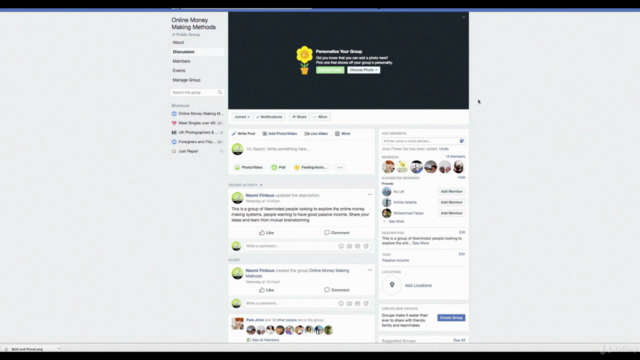The width and height of the screenshot is (640, 360).
Task: Click the Share button
Action: tap(299, 117)
